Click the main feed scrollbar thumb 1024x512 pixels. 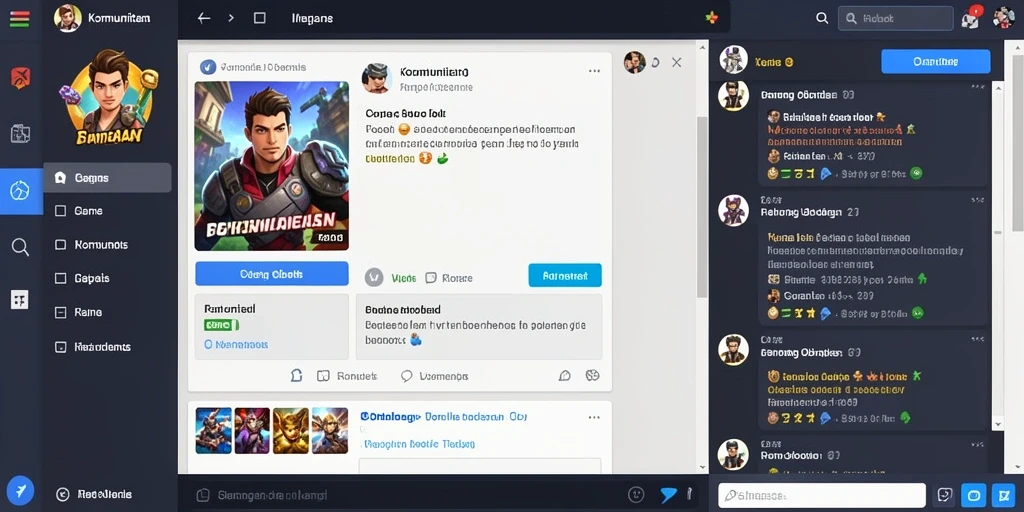pyautogui.click(x=703, y=206)
